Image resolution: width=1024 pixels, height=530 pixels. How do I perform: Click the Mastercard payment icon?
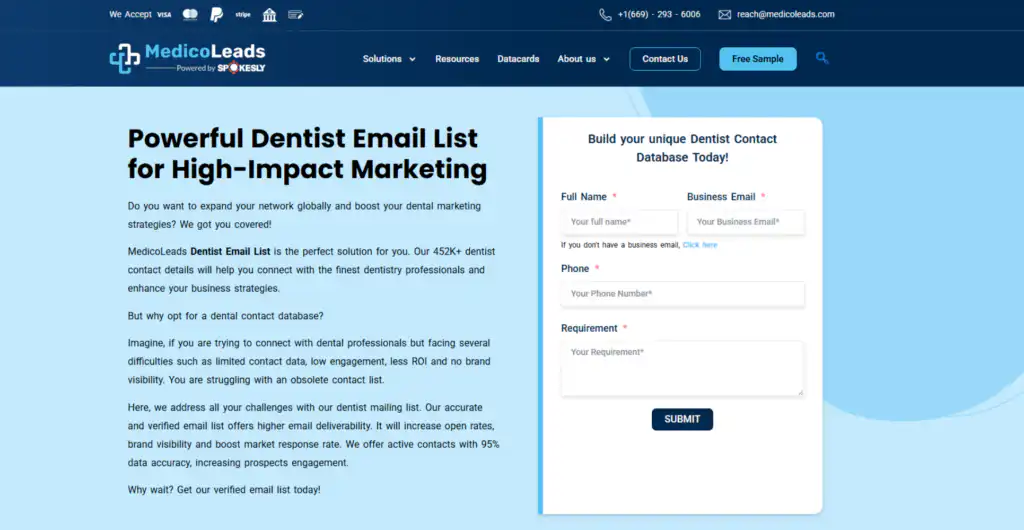(190, 14)
